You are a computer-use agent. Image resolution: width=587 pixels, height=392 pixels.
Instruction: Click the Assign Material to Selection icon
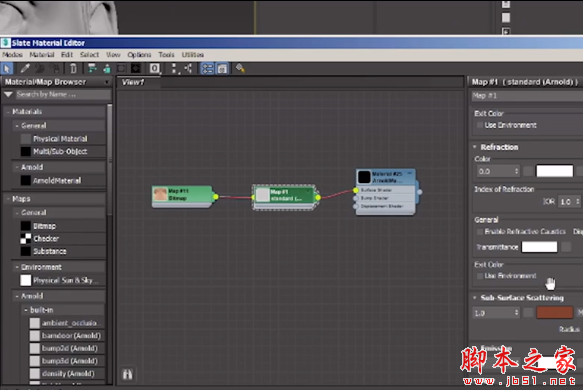[55, 69]
